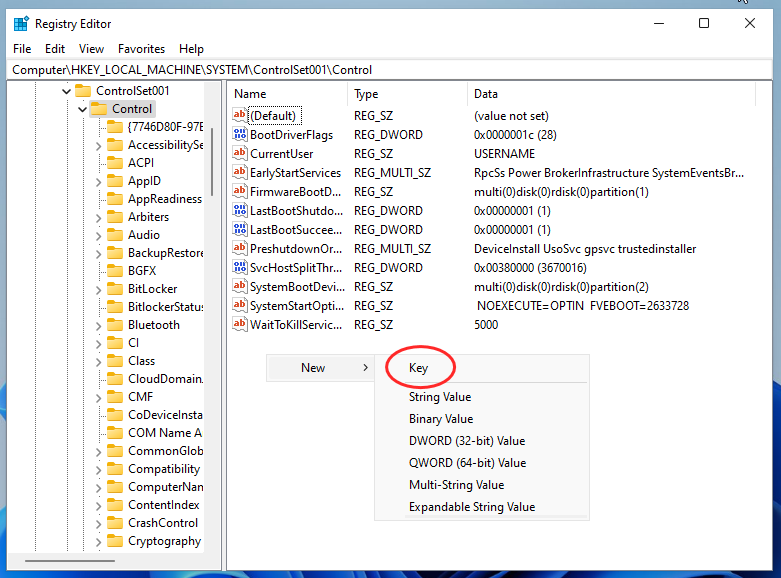Open the Edit menu
The image size is (781, 578).
pyautogui.click(x=55, y=49)
